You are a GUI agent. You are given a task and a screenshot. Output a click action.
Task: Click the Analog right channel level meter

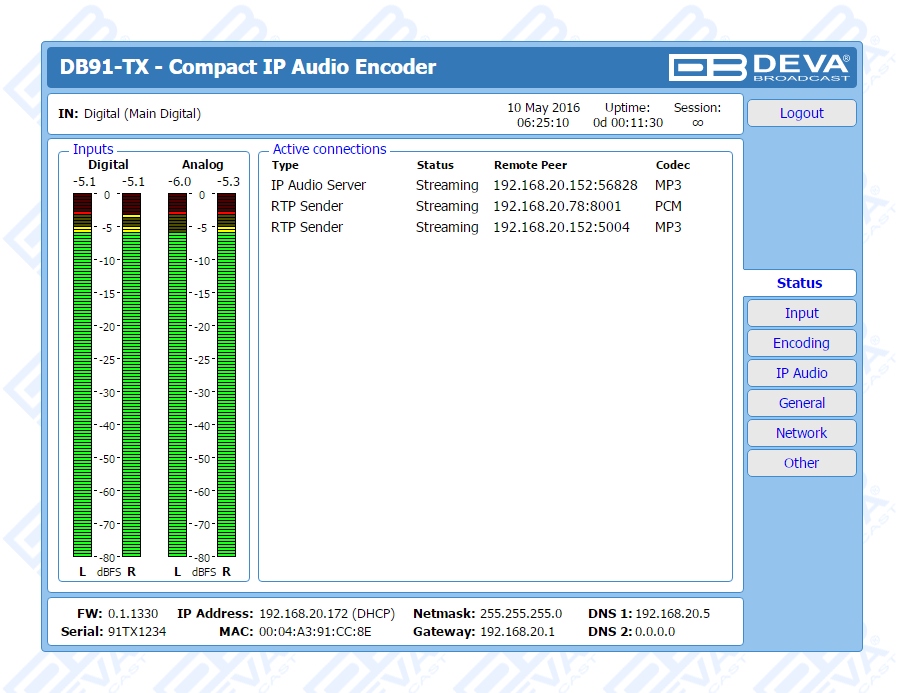pyautogui.click(x=226, y=375)
